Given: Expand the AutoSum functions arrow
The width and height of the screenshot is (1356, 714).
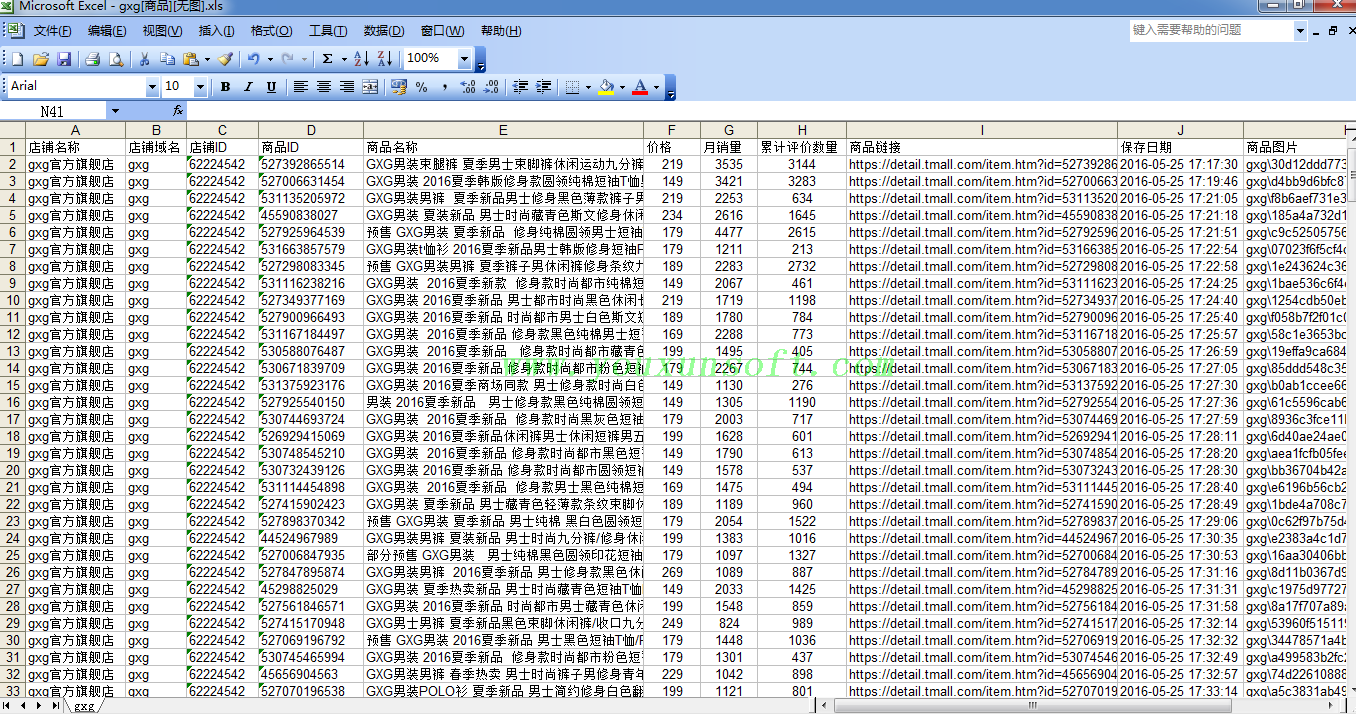Looking at the screenshot, I should pos(343,59).
